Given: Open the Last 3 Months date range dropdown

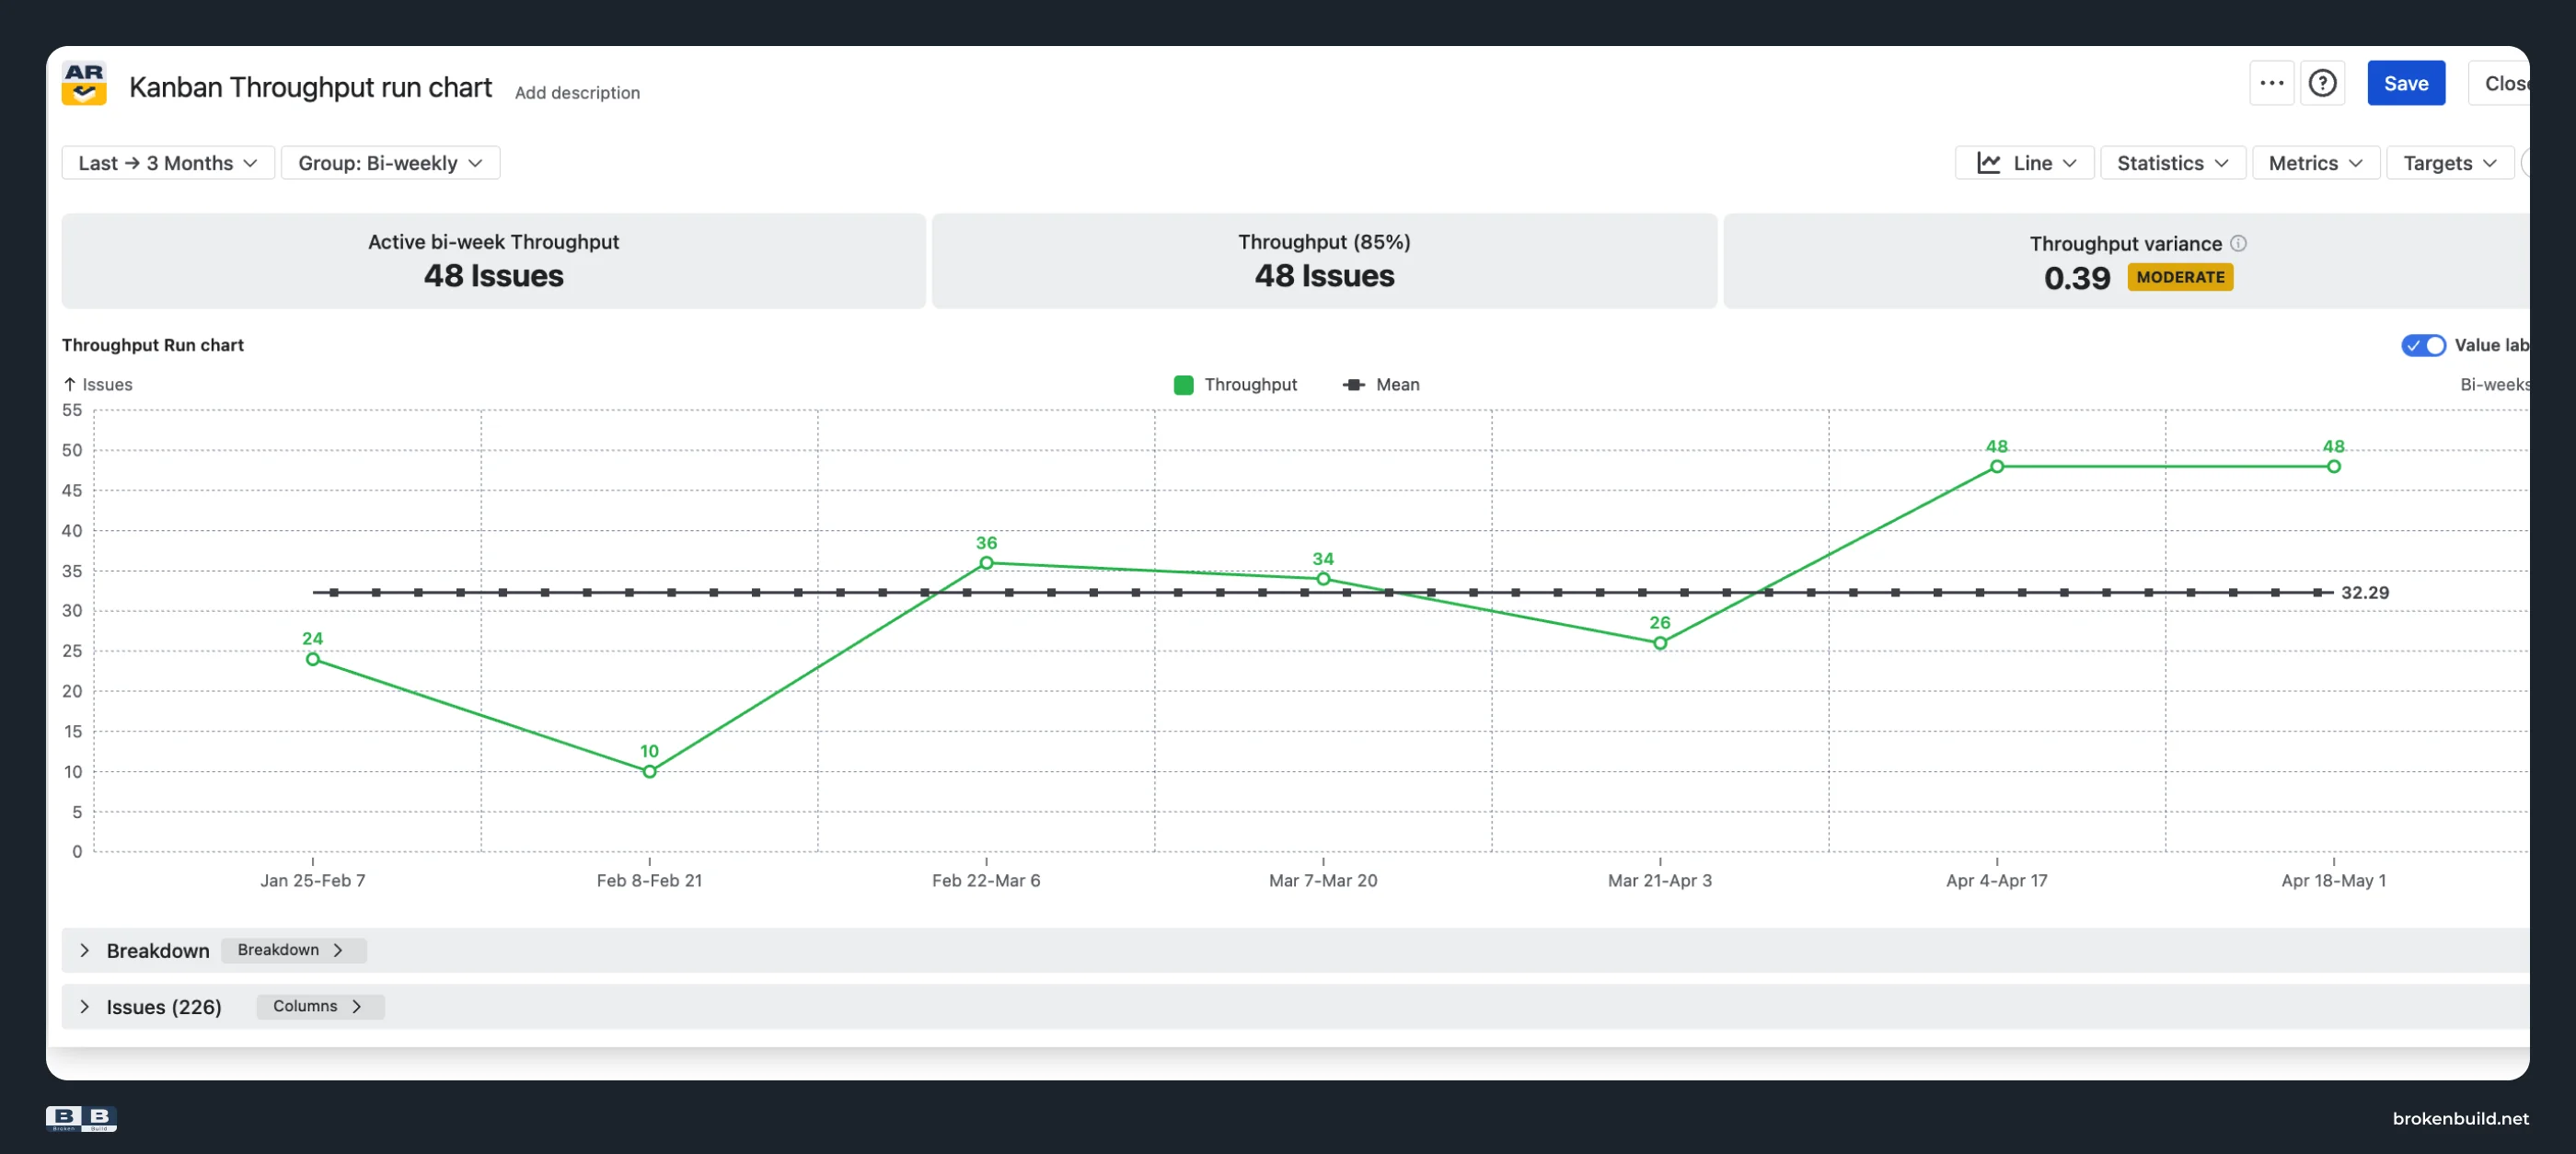Looking at the screenshot, I should [168, 163].
